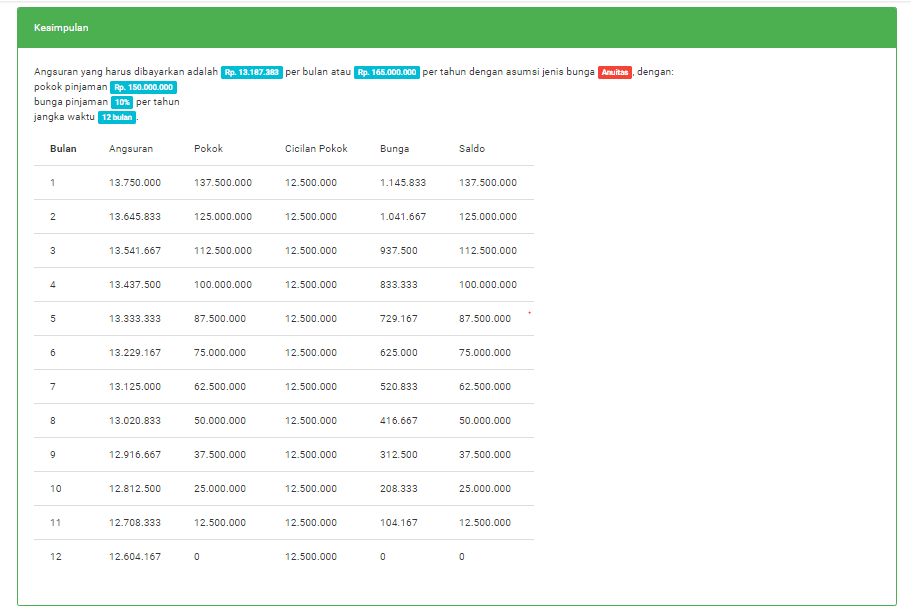
Task: Click Saldo column cell 50.000.000
Action: pos(485,420)
